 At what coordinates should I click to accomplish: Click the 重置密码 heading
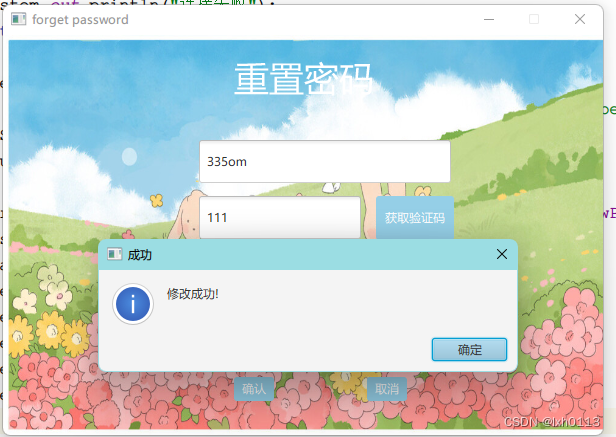coord(303,80)
